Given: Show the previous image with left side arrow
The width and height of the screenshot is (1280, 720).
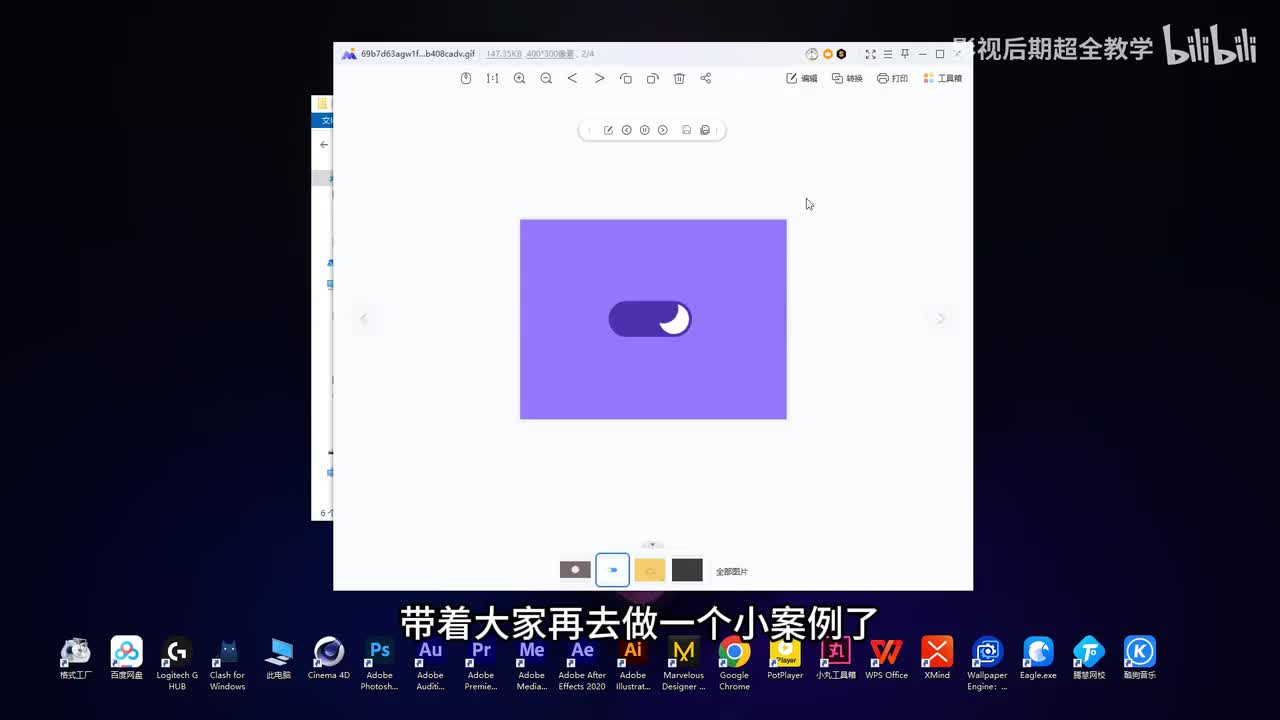Looking at the screenshot, I should pos(364,318).
